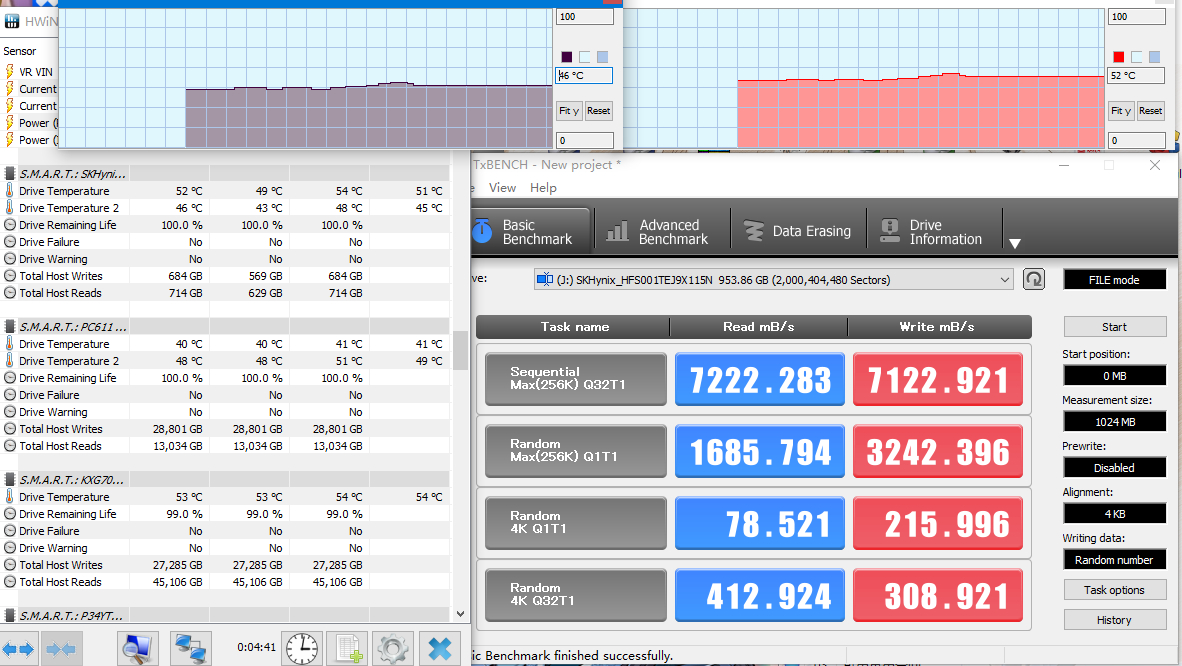Click Reset in the red graph window
Screen dimensions: 1182x666
point(1150,111)
